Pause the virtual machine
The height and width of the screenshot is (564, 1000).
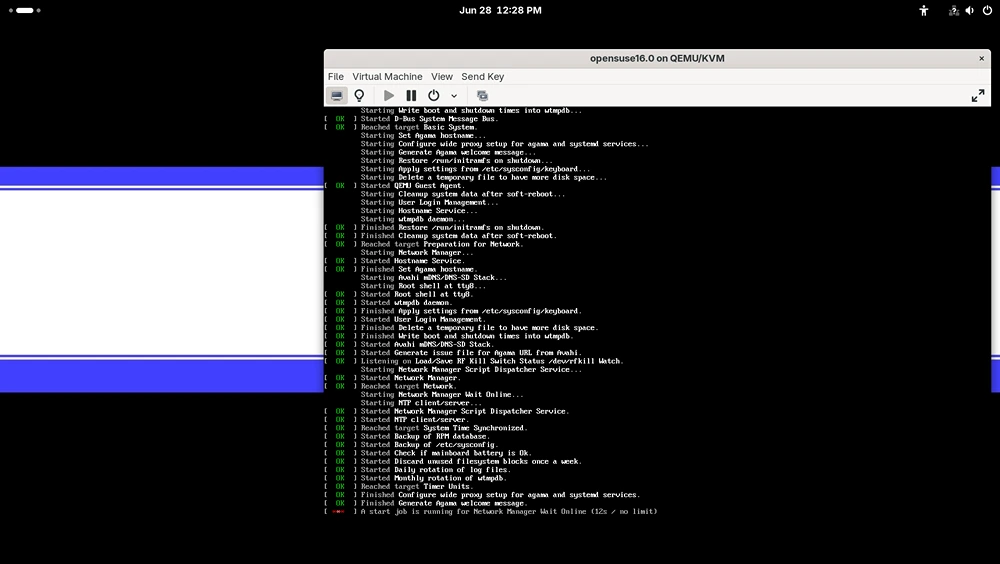tap(411, 96)
